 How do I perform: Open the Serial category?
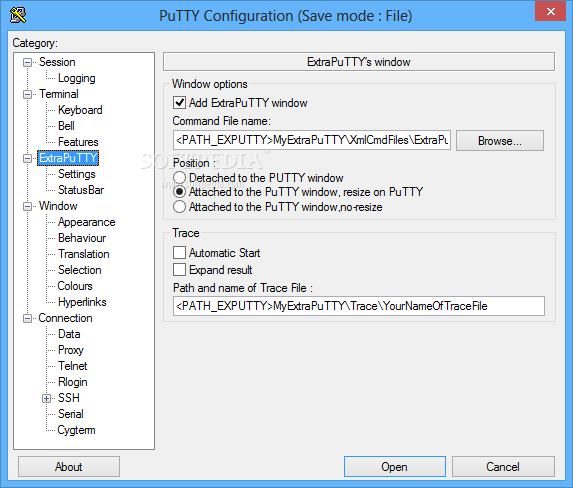point(71,414)
